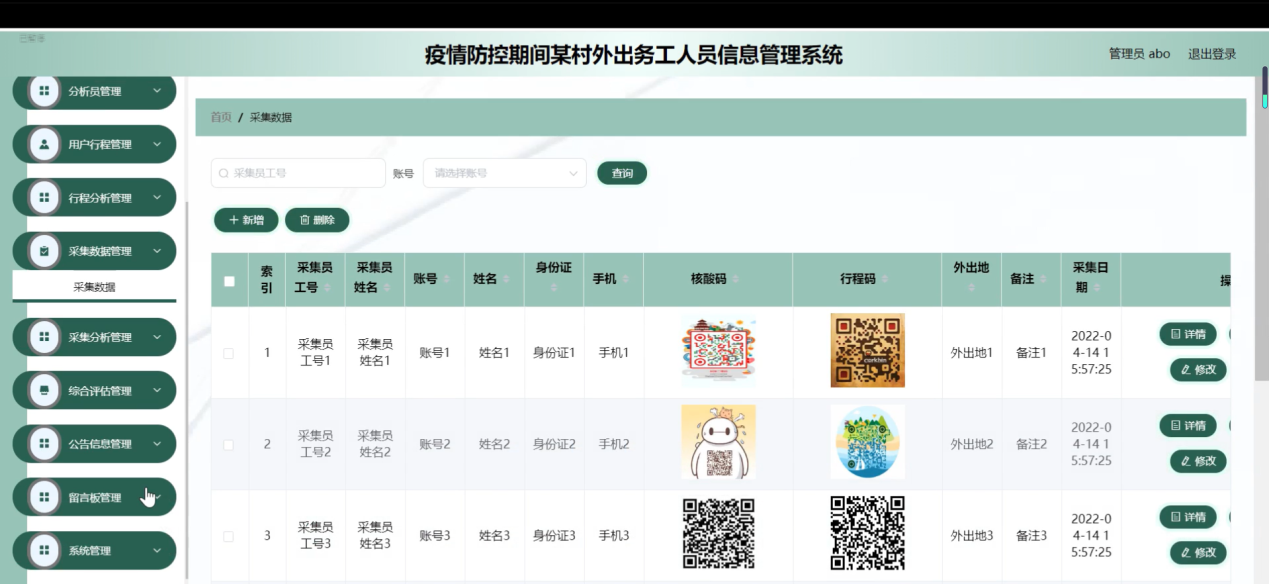
Task: Click the 采集数据管理 clipboard icon
Action: [44, 251]
